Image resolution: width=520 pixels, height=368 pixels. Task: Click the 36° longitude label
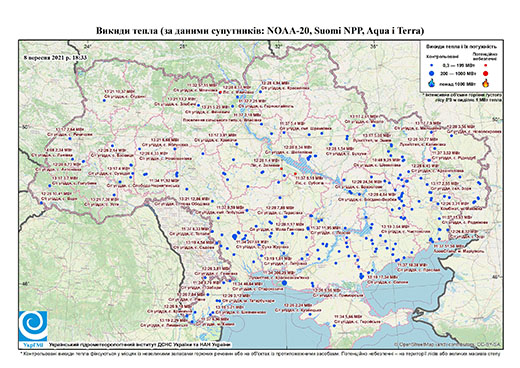374,46
